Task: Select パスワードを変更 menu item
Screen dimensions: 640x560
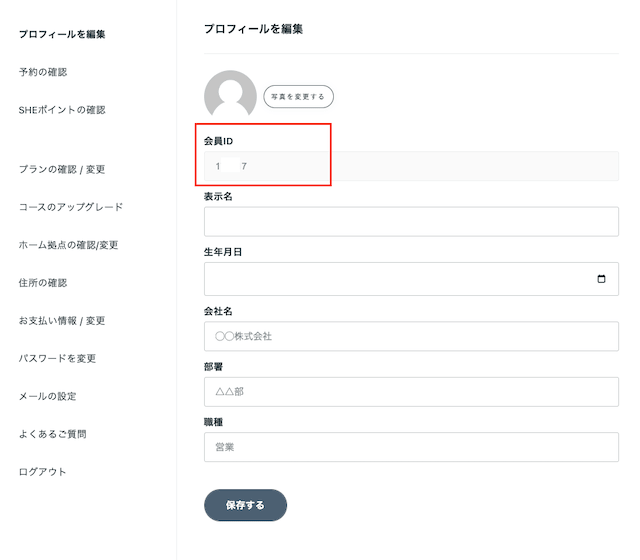Action: [57, 358]
